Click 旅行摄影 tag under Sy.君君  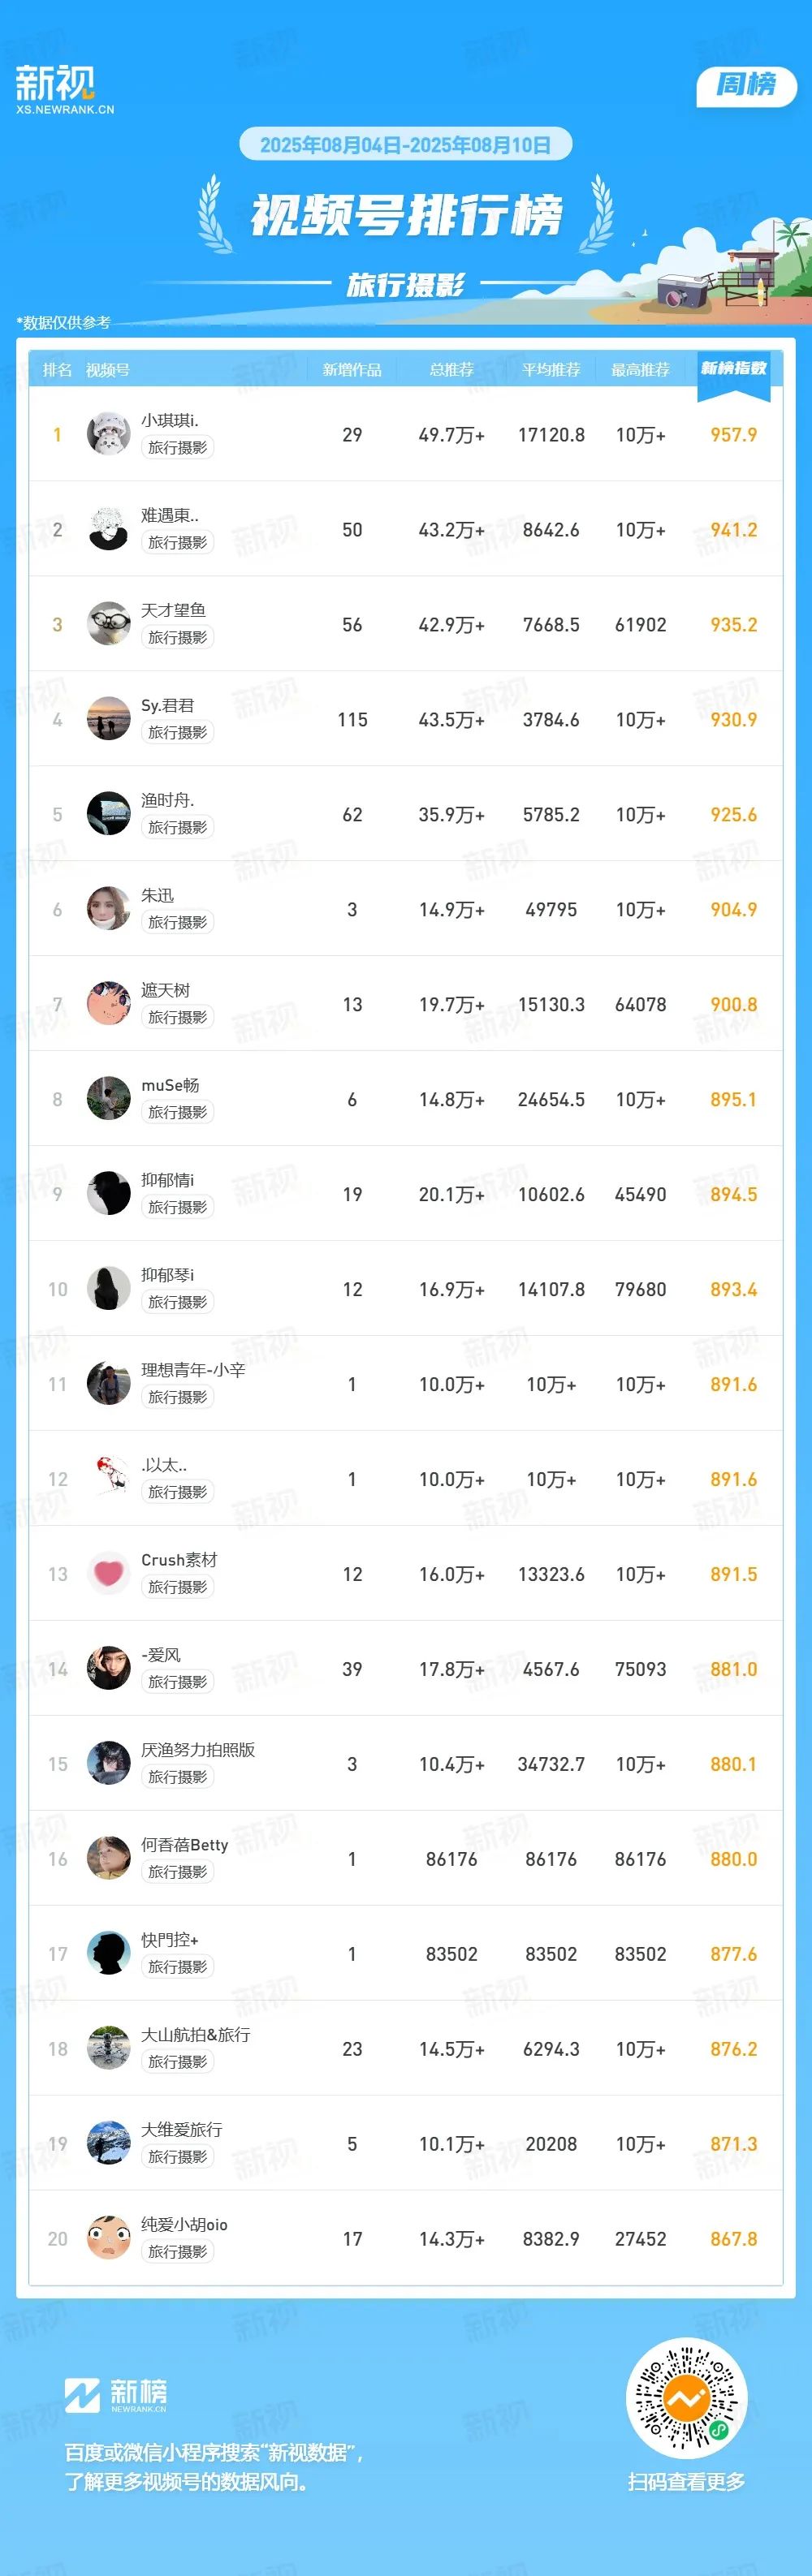(177, 732)
